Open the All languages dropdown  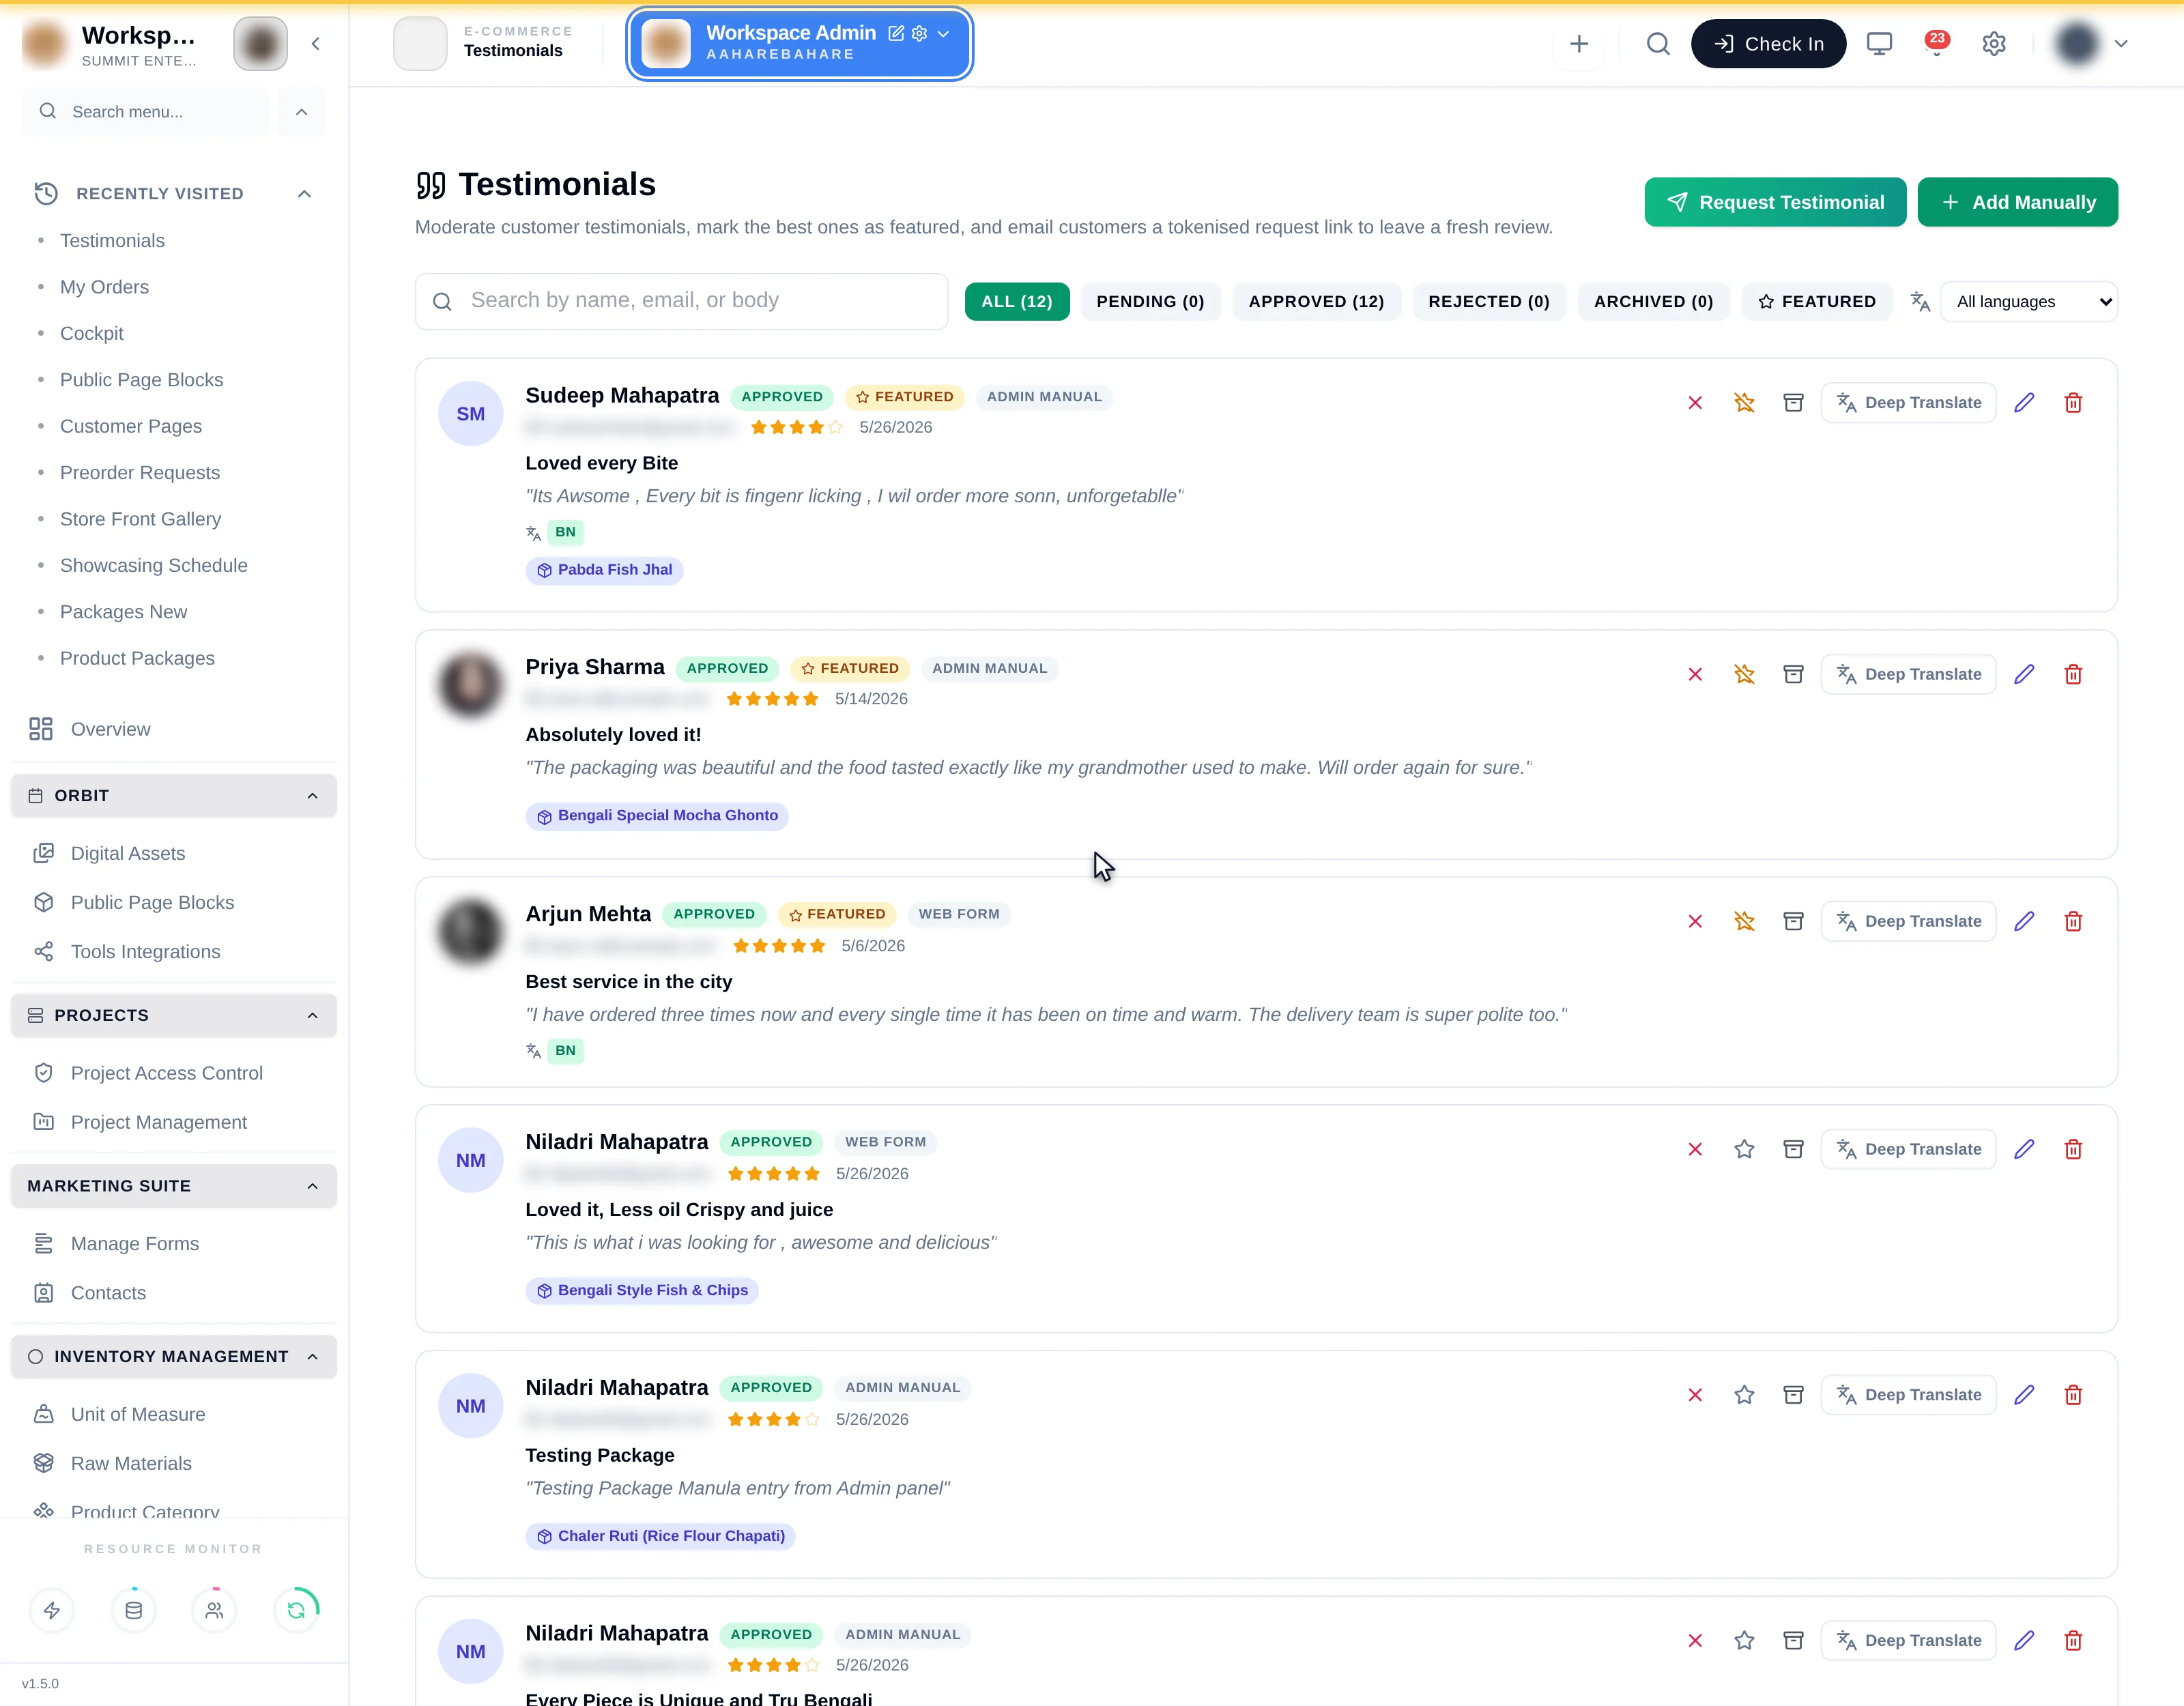2028,301
